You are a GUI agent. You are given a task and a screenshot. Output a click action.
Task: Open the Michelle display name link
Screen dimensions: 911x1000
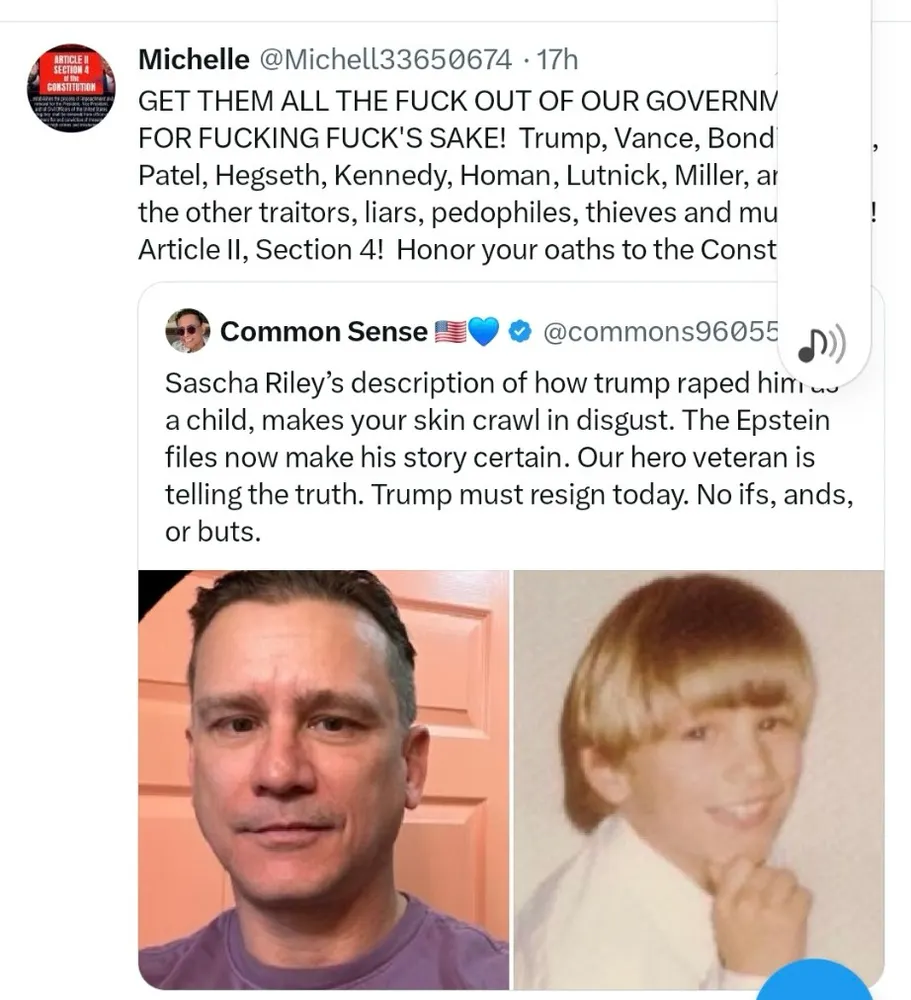point(193,60)
